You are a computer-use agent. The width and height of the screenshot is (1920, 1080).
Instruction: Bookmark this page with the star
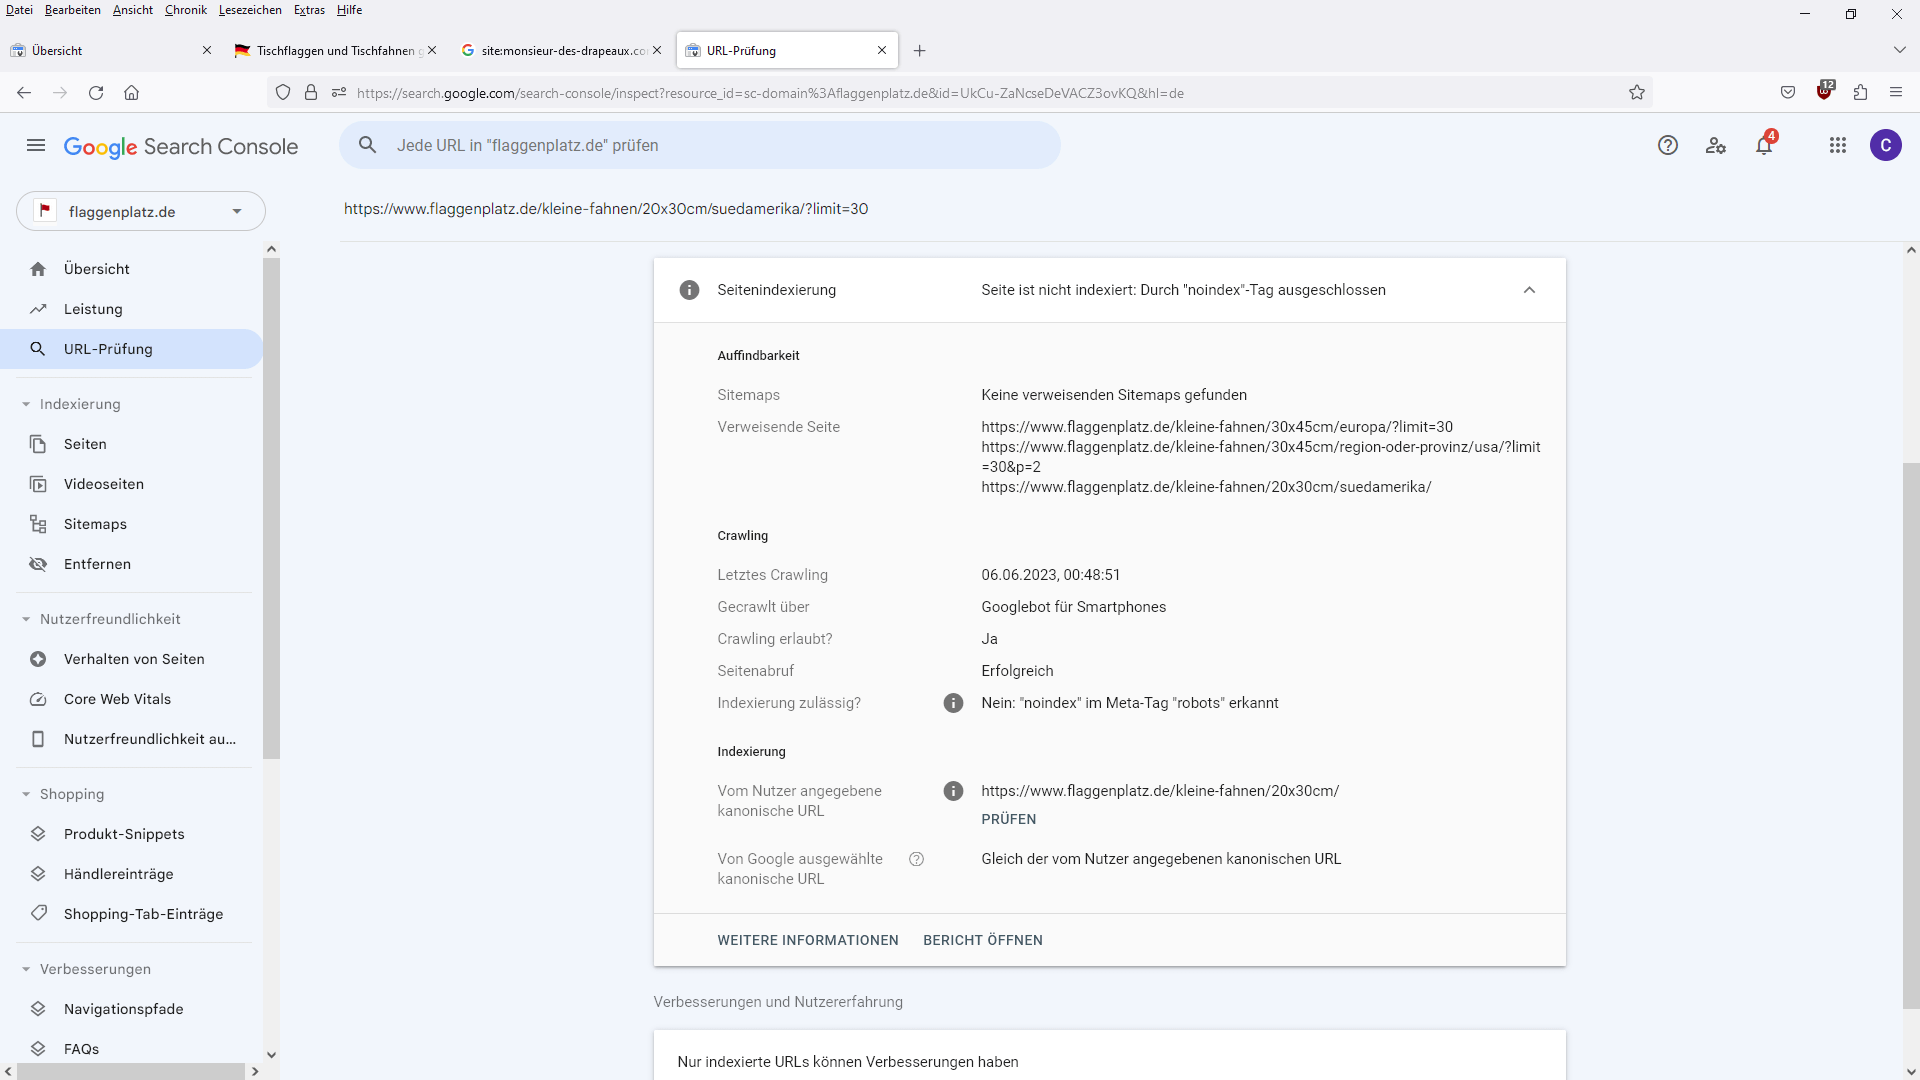(x=1637, y=93)
